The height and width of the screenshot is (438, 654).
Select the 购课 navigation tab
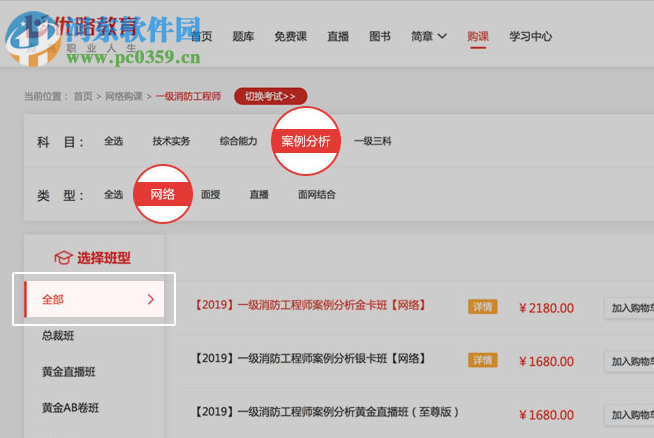click(478, 37)
